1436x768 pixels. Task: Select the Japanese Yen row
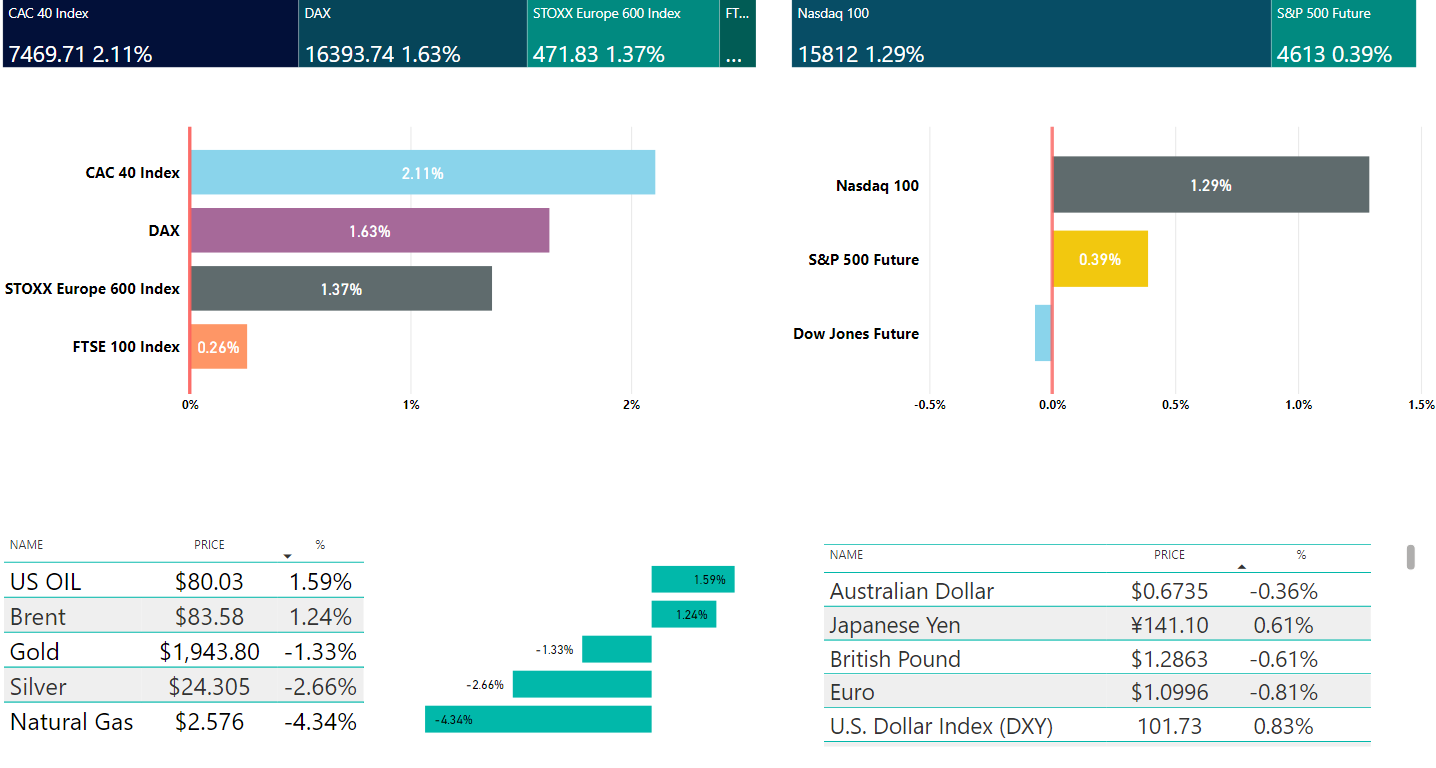click(x=1097, y=625)
